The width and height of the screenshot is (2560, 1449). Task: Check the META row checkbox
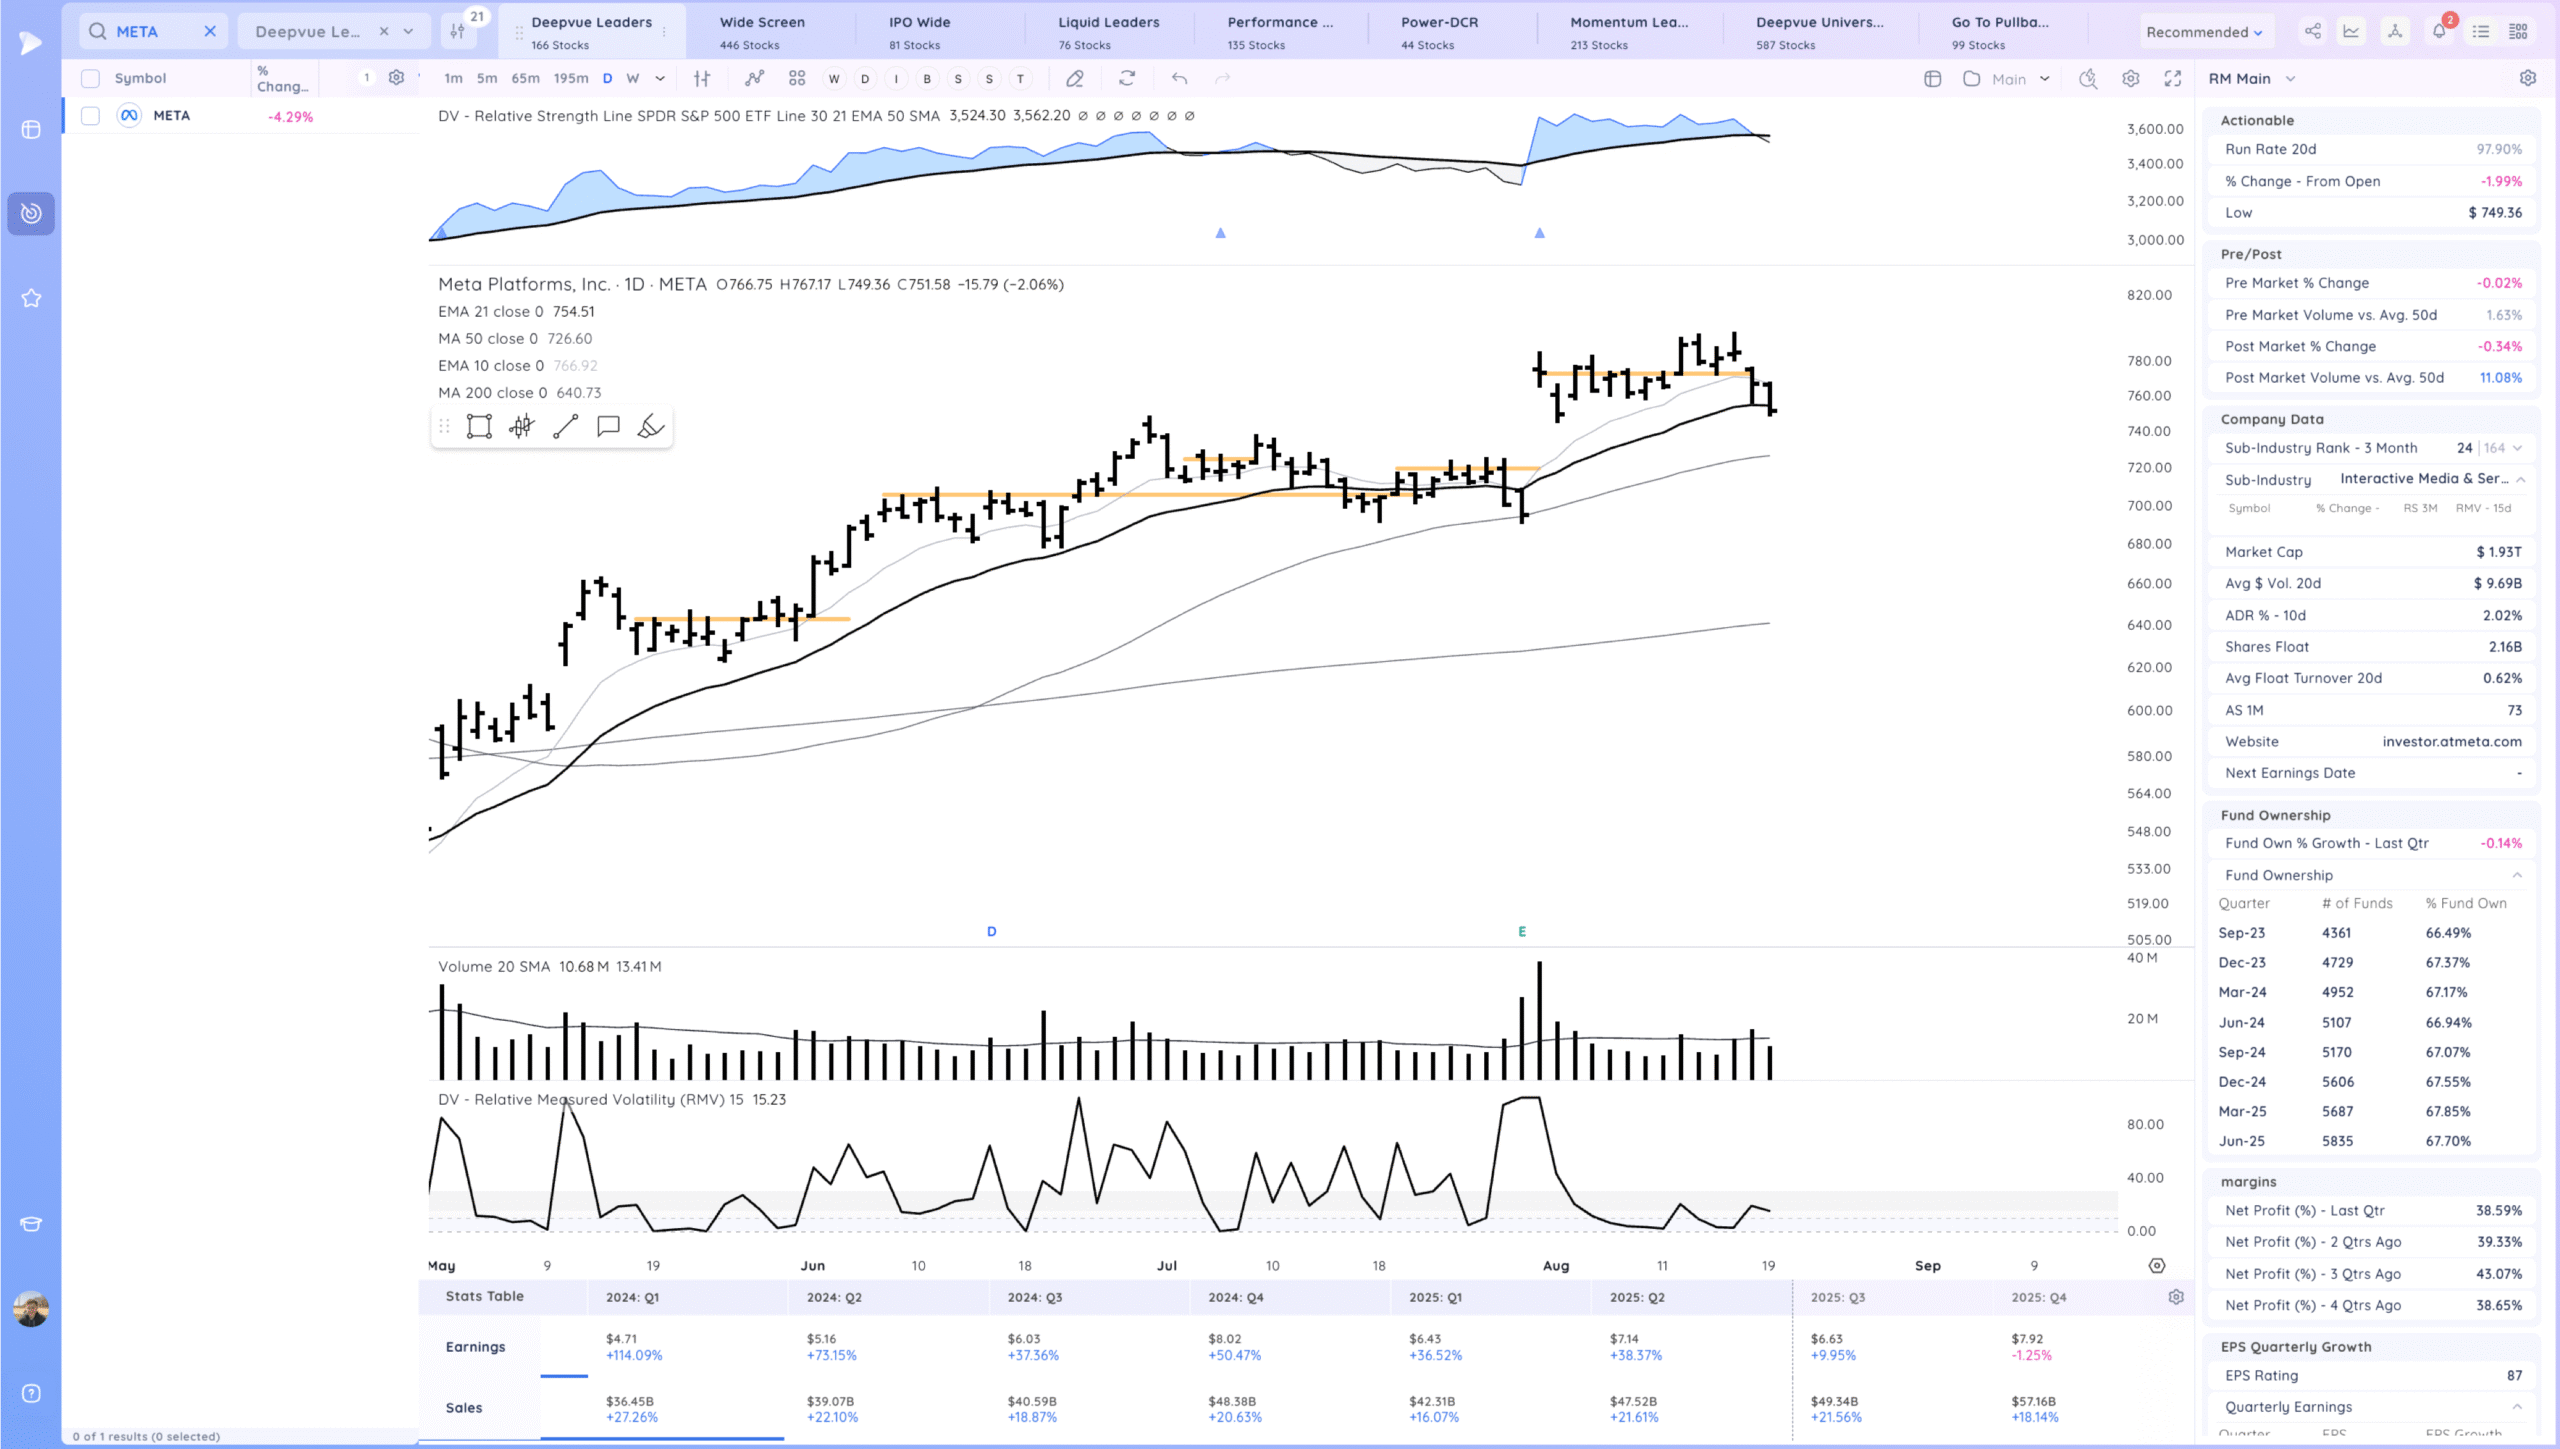(x=90, y=116)
